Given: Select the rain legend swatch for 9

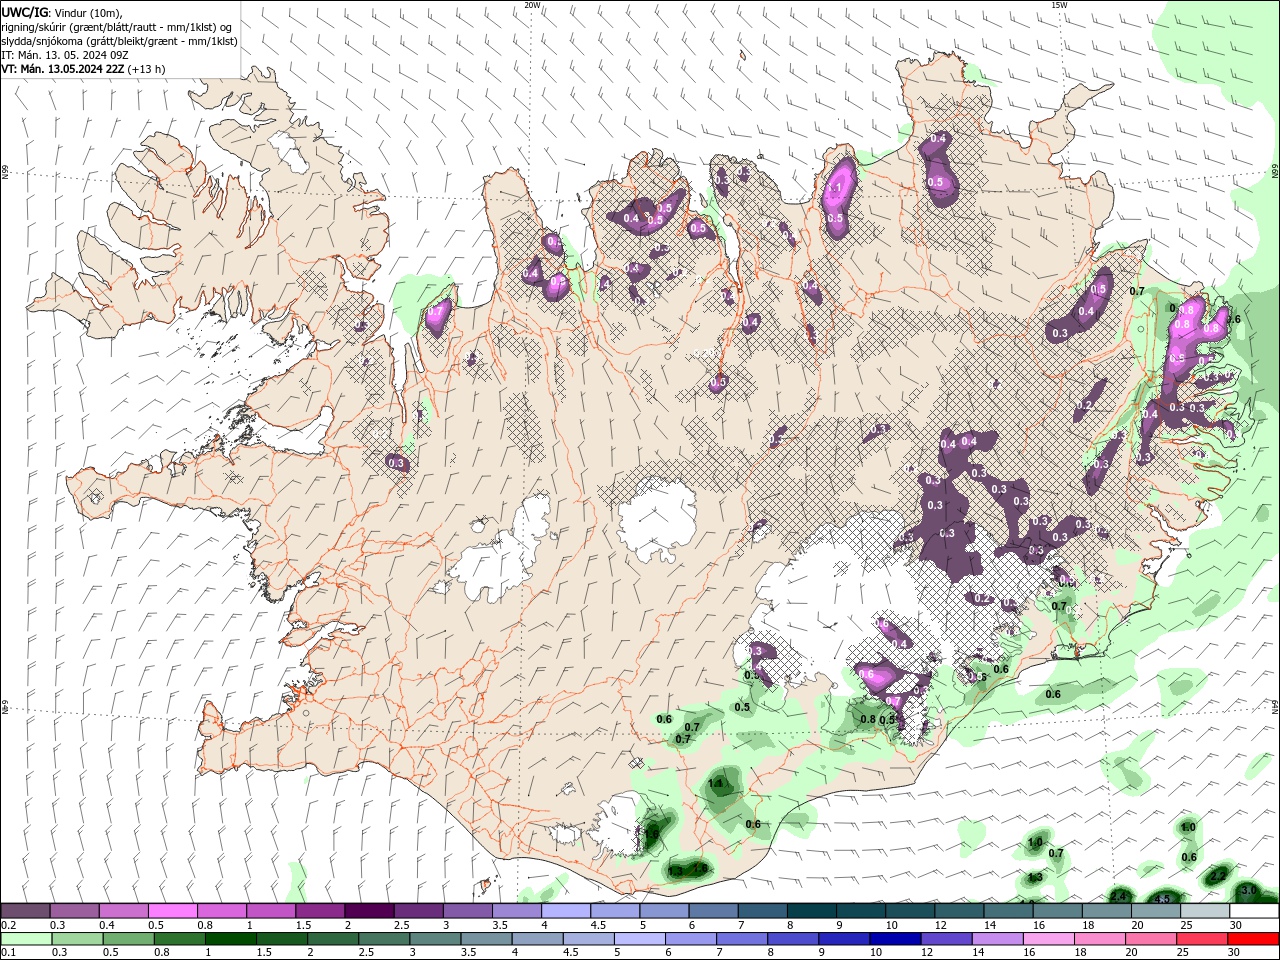Looking at the screenshot, I should pyautogui.click(x=844, y=938).
